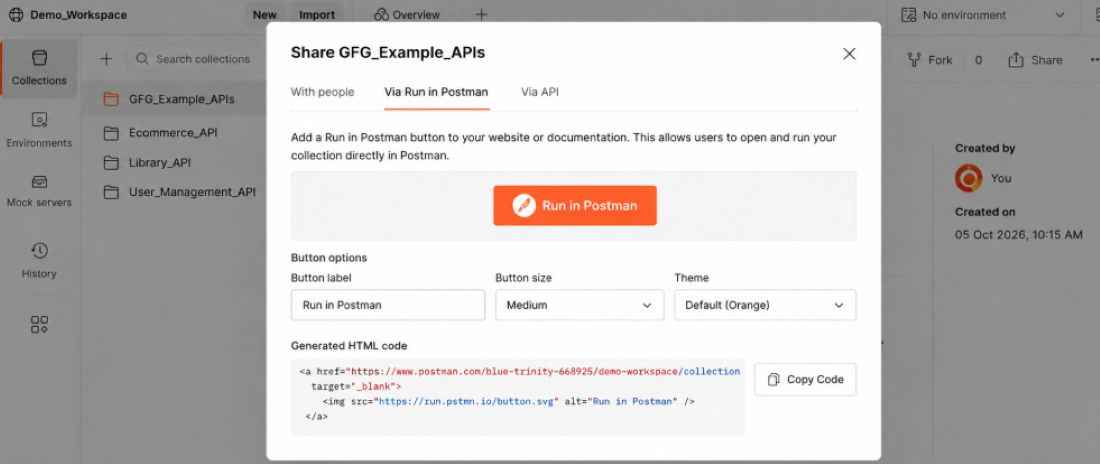Open the History sidebar section

click(x=39, y=260)
